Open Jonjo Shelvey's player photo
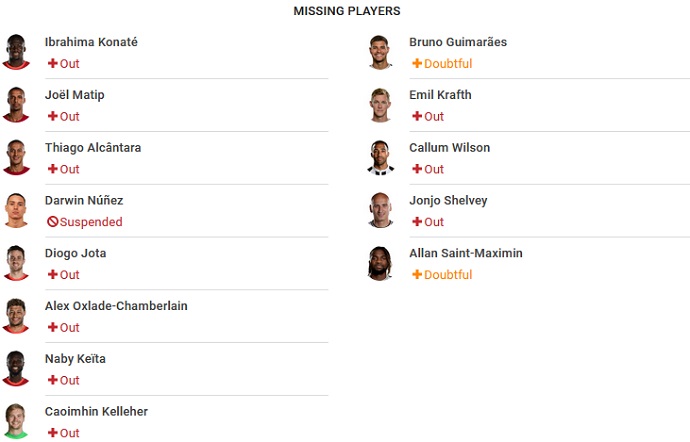This screenshot has width=690, height=442. tap(380, 210)
